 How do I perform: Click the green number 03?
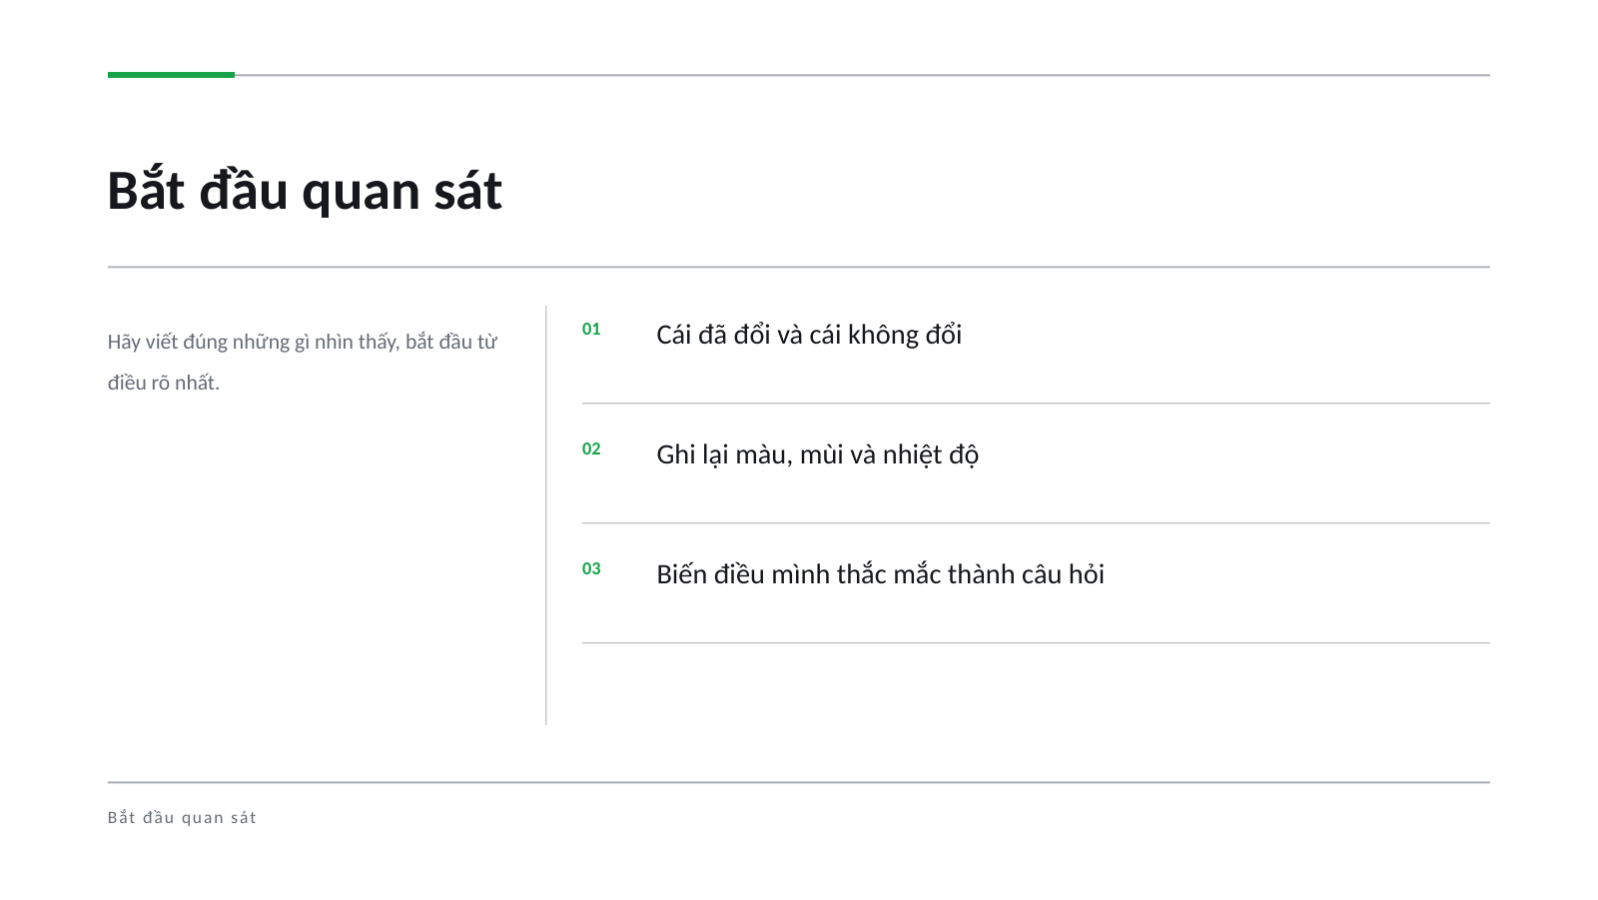tap(591, 569)
